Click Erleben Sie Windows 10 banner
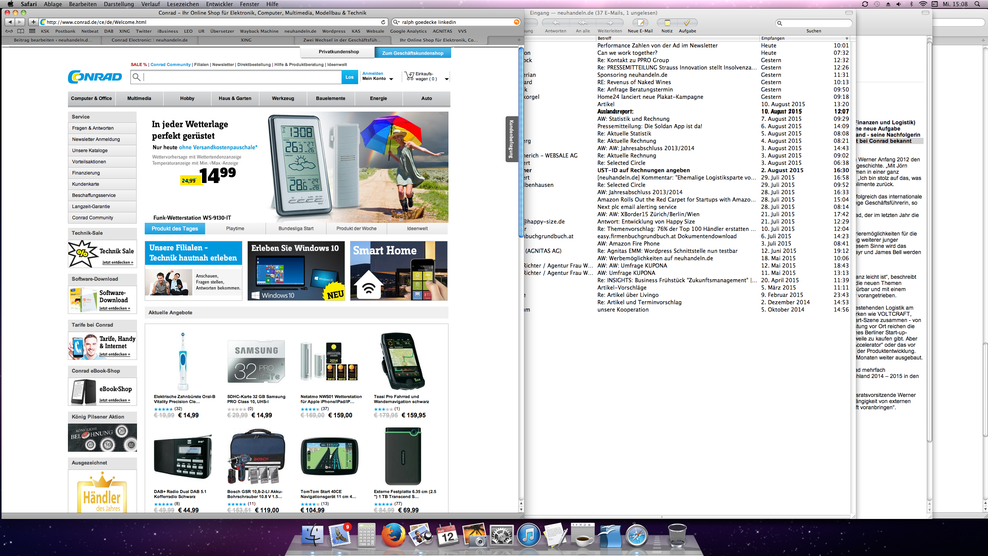This screenshot has height=556, width=988. click(296, 270)
